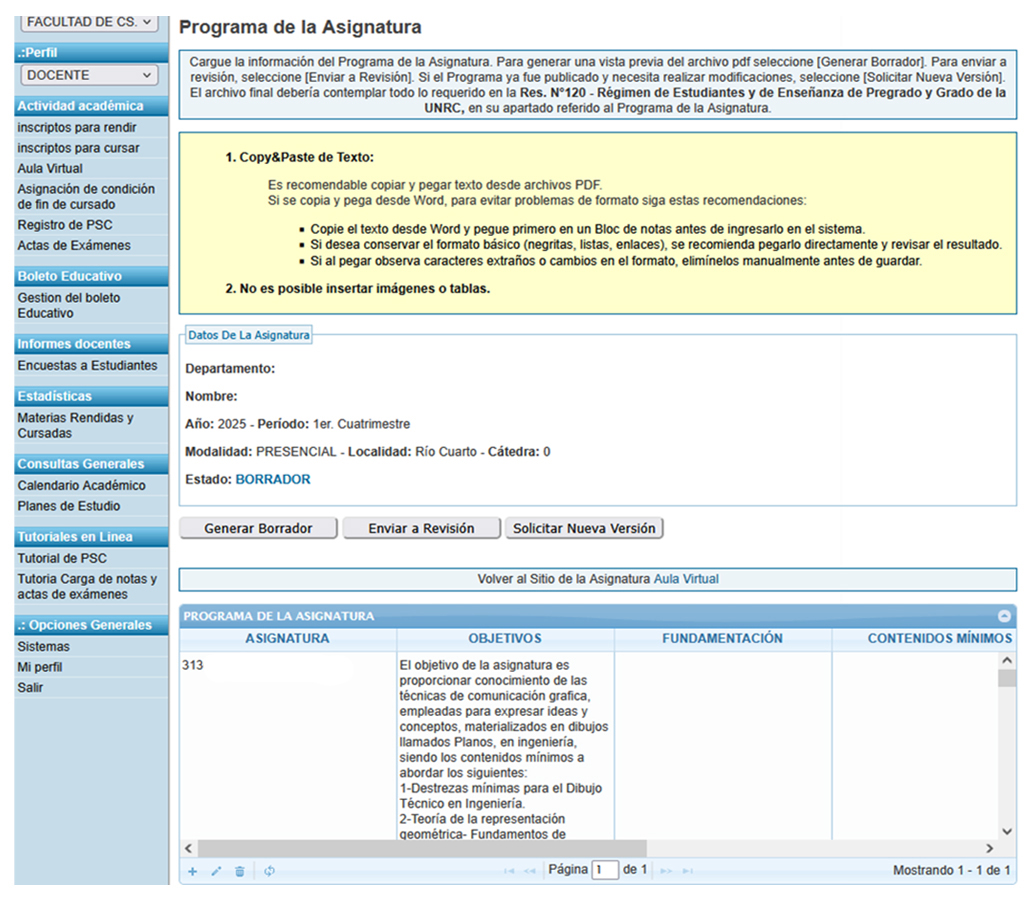
Task: Click the edit row pencil icon
Action: (x=216, y=871)
